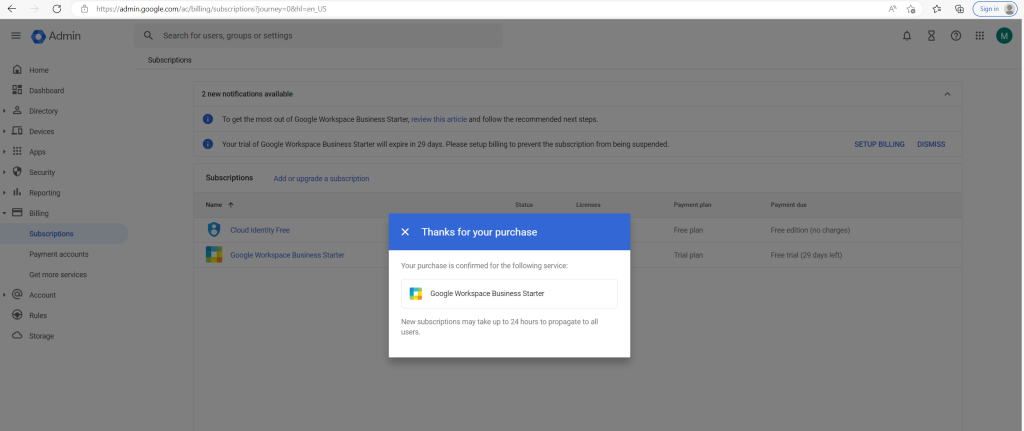The image size is (1024, 431).
Task: Click the Home sidebar icon
Action: click(18, 70)
